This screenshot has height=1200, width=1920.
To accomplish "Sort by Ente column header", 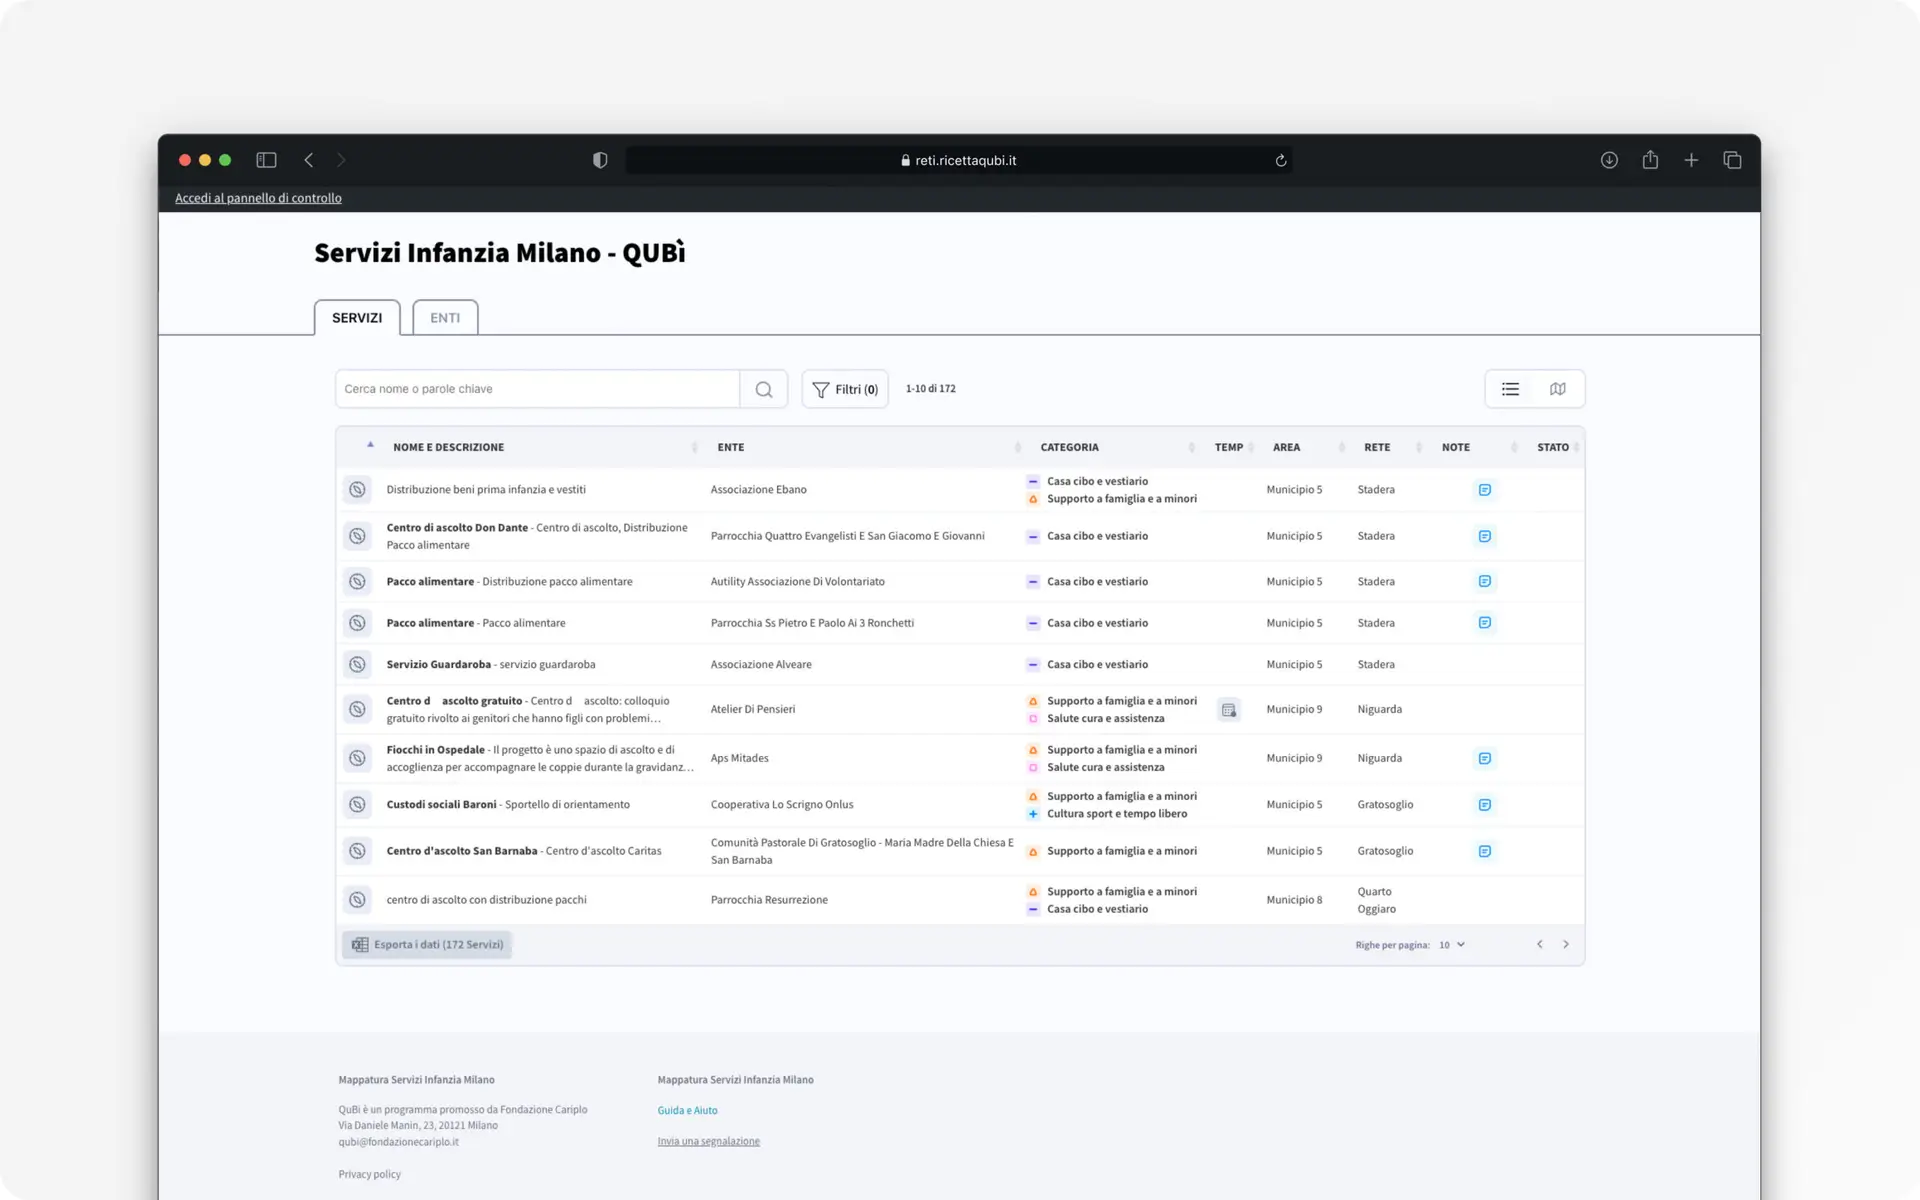I will click(730, 447).
